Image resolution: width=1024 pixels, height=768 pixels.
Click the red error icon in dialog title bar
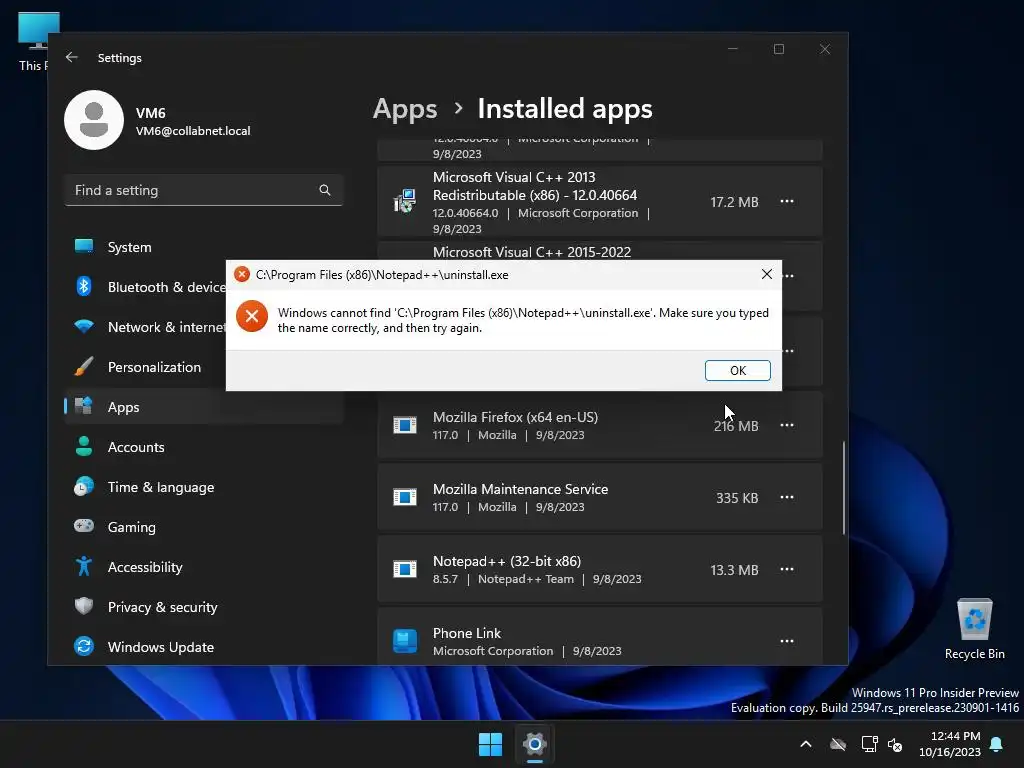point(242,274)
